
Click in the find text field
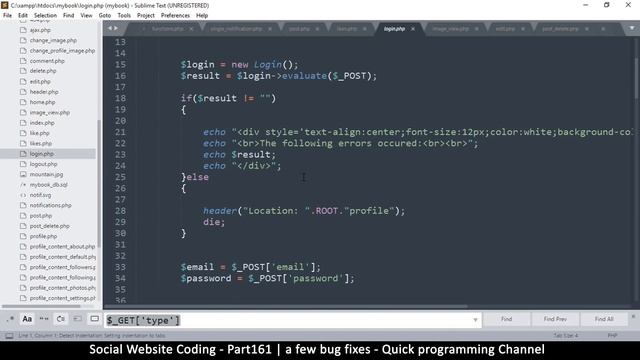click(x=293, y=320)
